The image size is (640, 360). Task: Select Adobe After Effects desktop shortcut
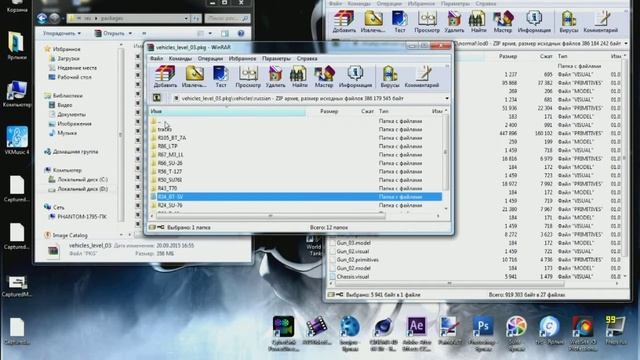coord(416,333)
